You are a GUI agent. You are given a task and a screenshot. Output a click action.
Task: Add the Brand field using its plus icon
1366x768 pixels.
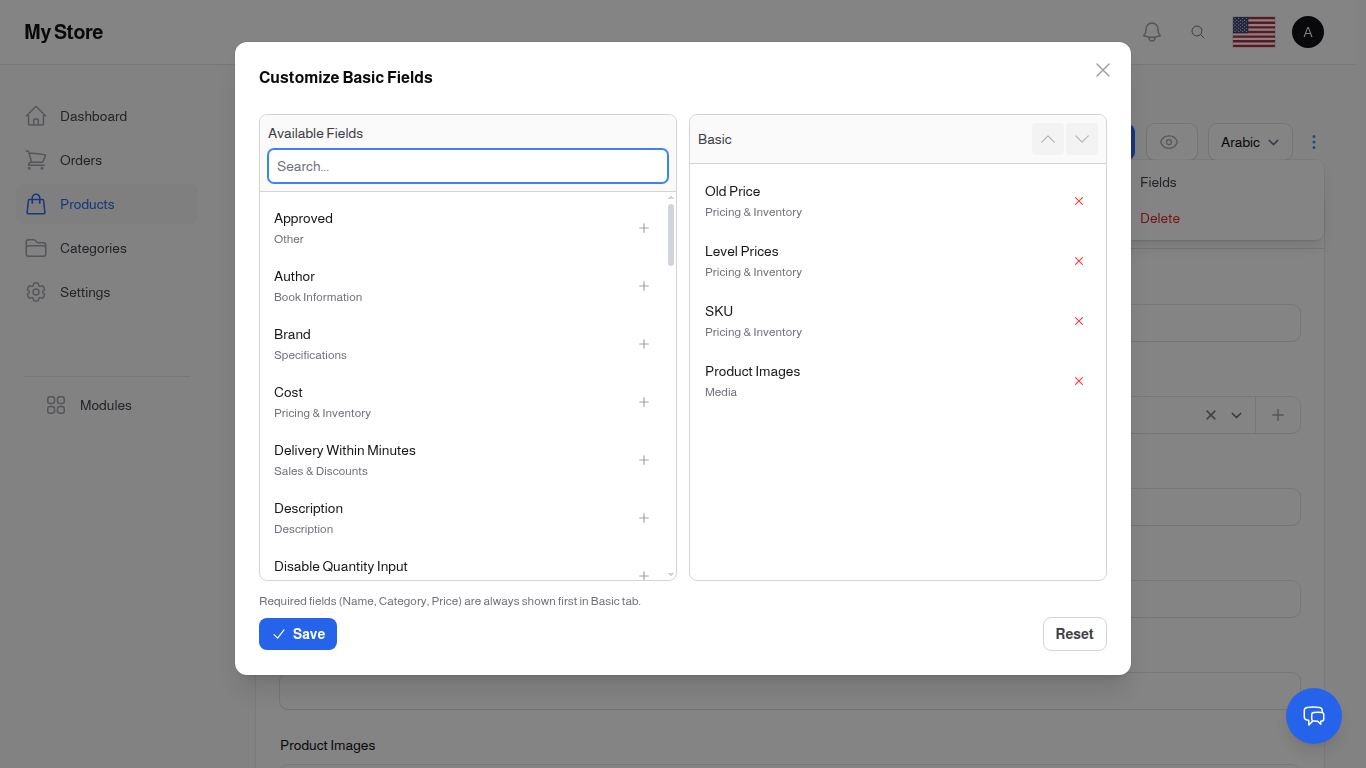[x=644, y=344]
